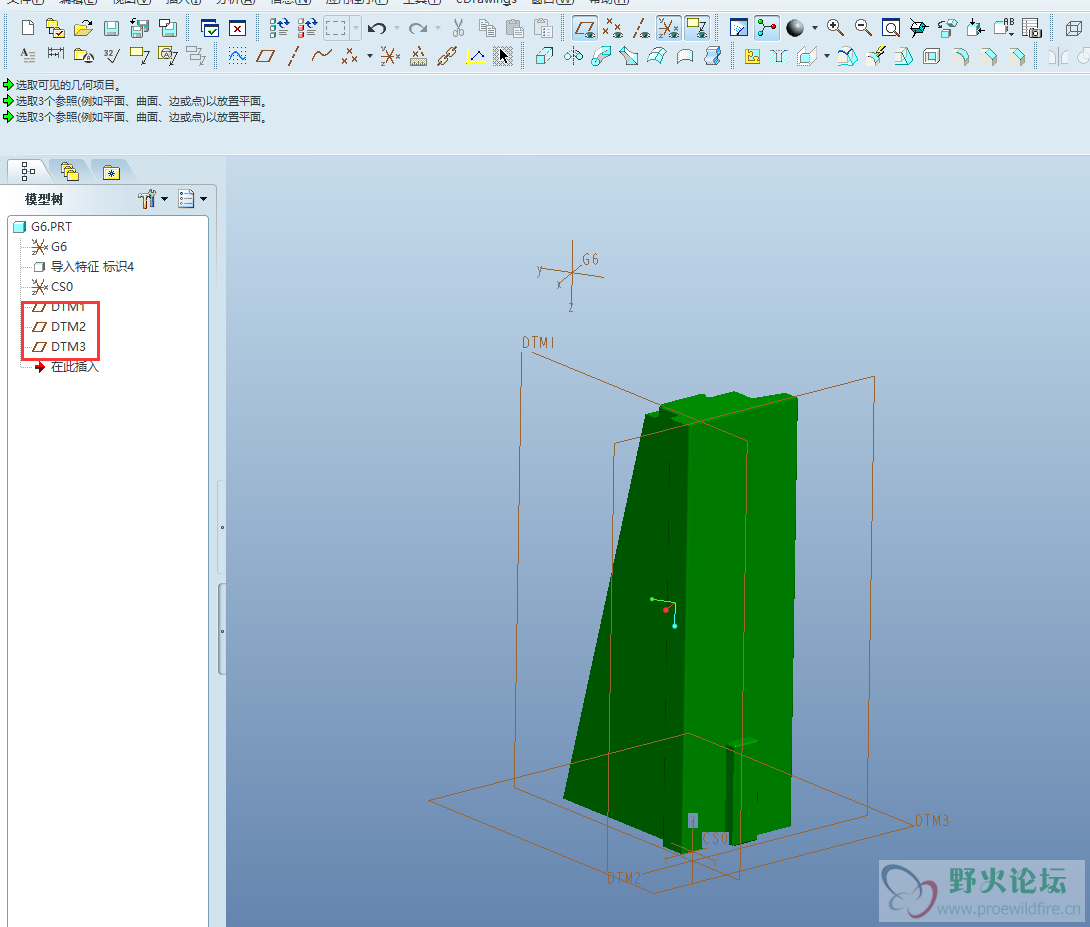Toggle datum axes display
This screenshot has width=1090, height=927.
click(x=641, y=28)
